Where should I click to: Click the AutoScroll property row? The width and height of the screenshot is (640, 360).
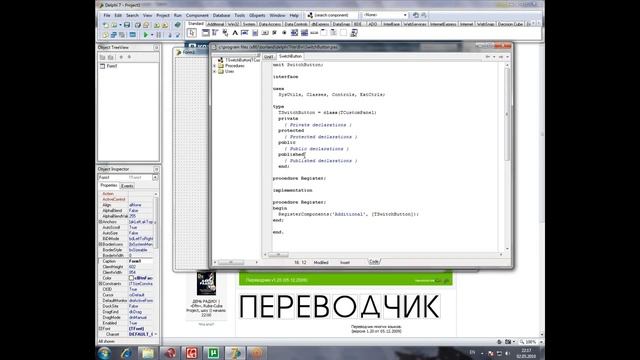pyautogui.click(x=127, y=227)
